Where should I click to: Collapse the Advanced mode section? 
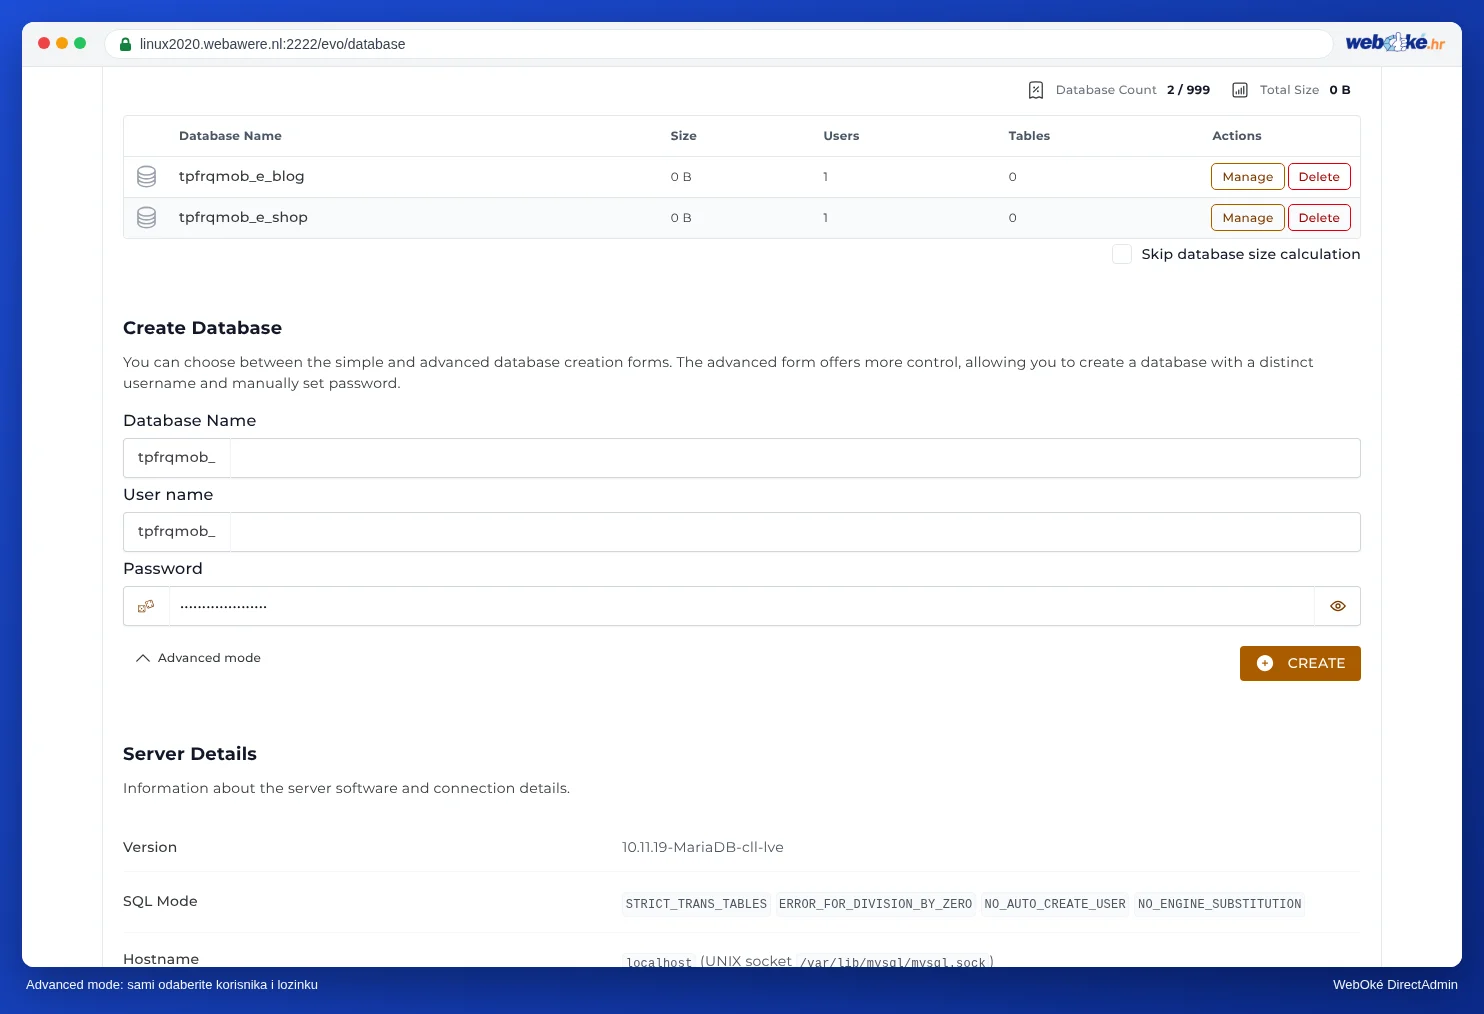[x=198, y=658]
